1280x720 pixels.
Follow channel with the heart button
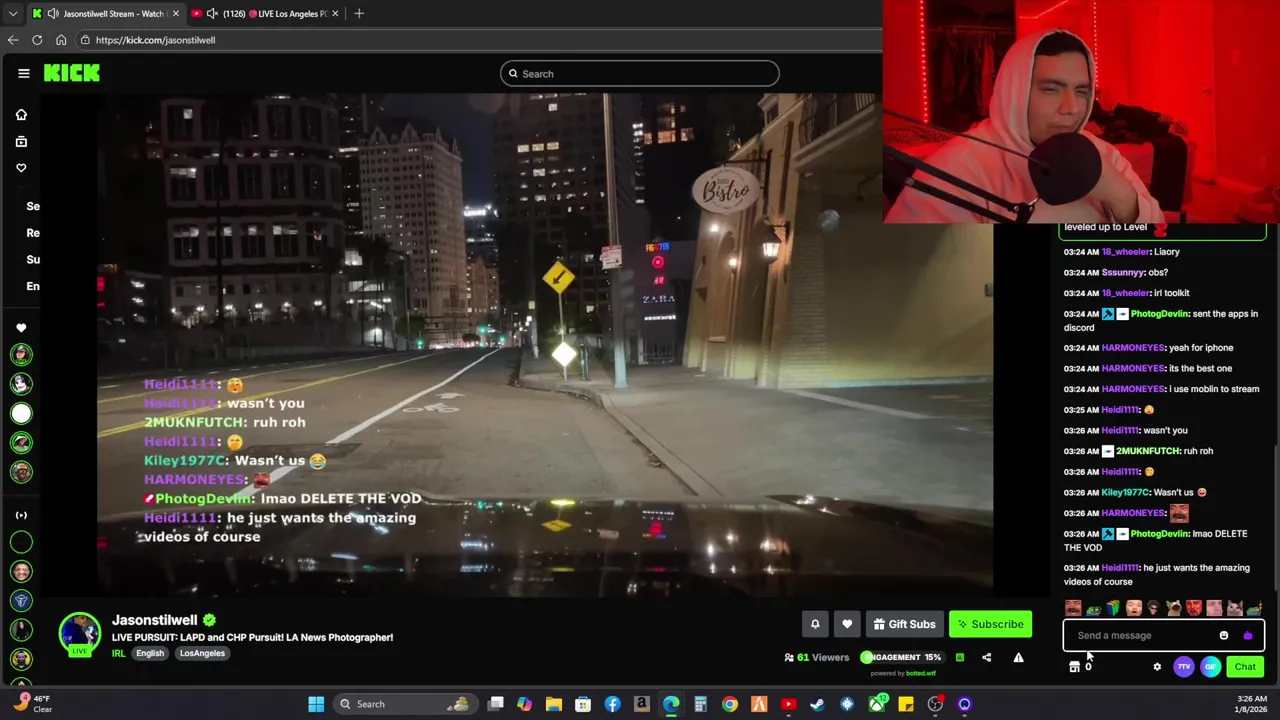847,624
